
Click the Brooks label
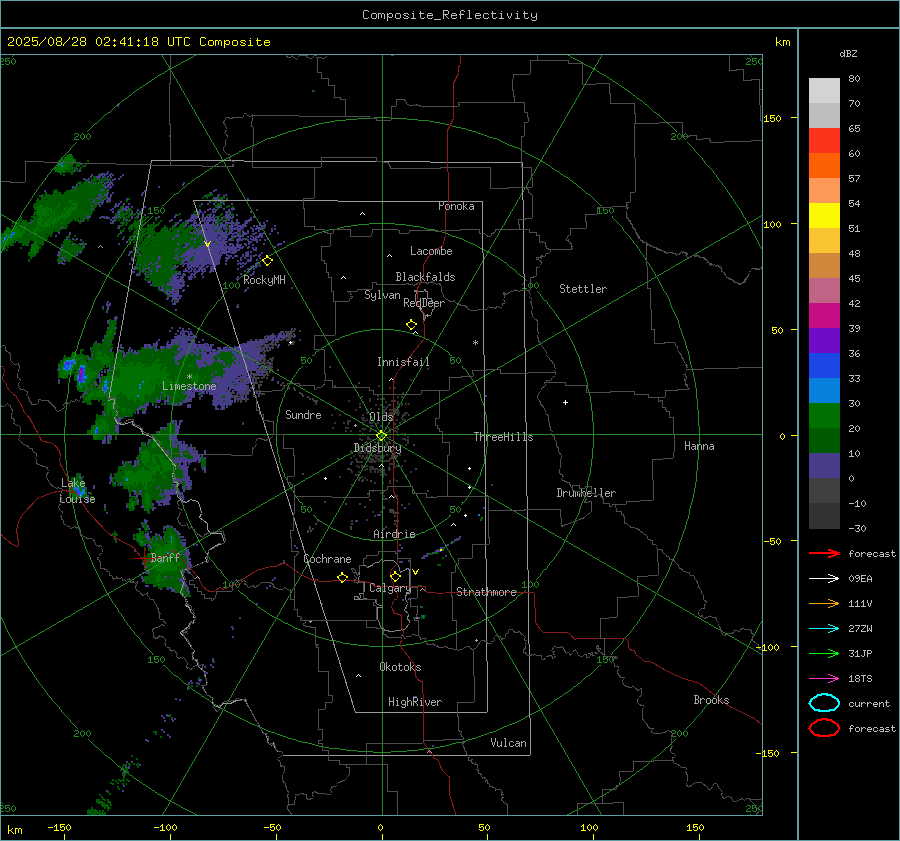pyautogui.click(x=711, y=700)
